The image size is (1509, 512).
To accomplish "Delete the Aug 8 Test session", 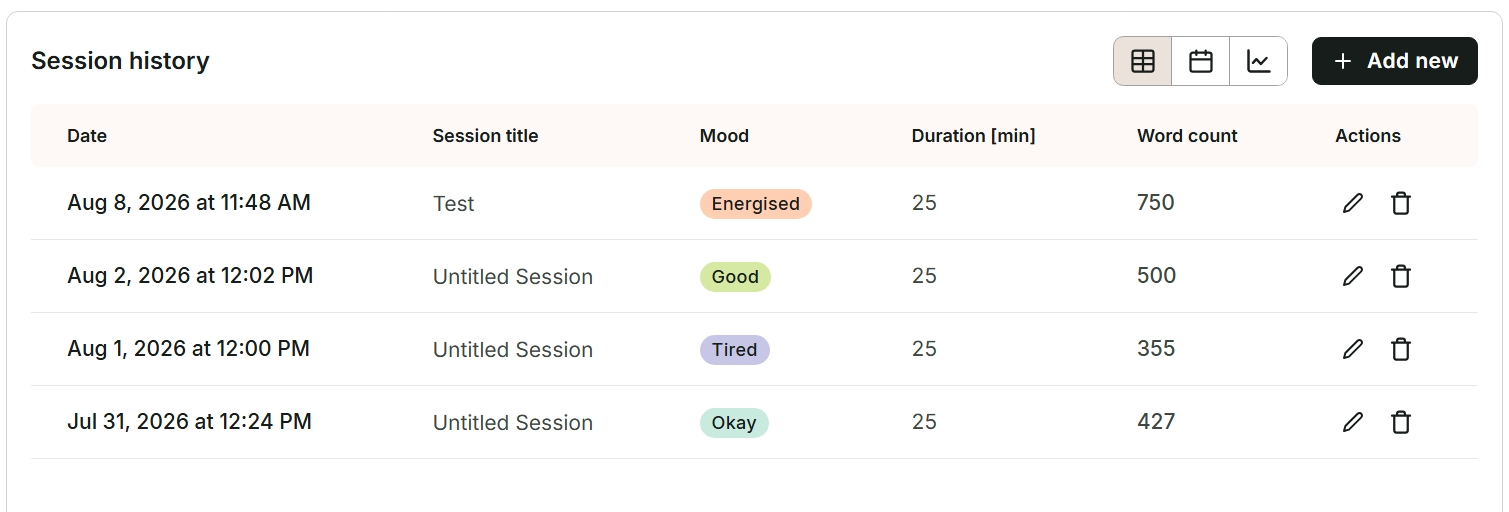I will (1401, 203).
